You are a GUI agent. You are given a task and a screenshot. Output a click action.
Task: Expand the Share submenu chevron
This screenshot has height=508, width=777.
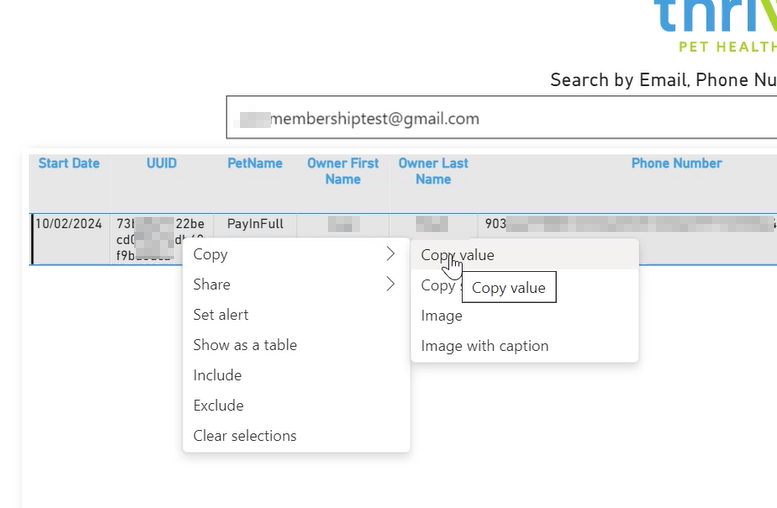390,284
